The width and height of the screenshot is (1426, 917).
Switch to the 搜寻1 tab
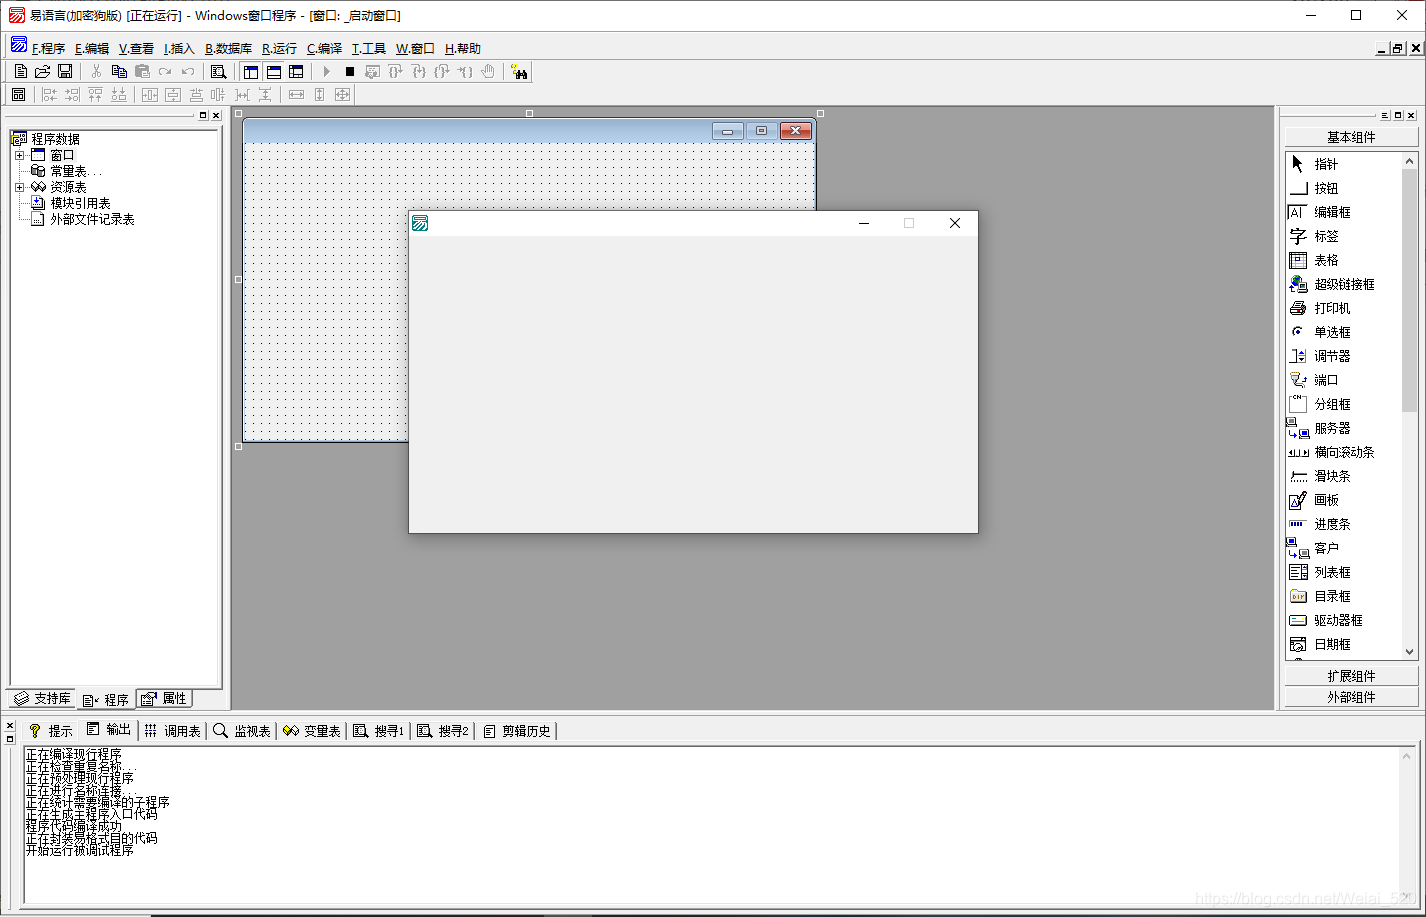pyautogui.click(x=379, y=731)
